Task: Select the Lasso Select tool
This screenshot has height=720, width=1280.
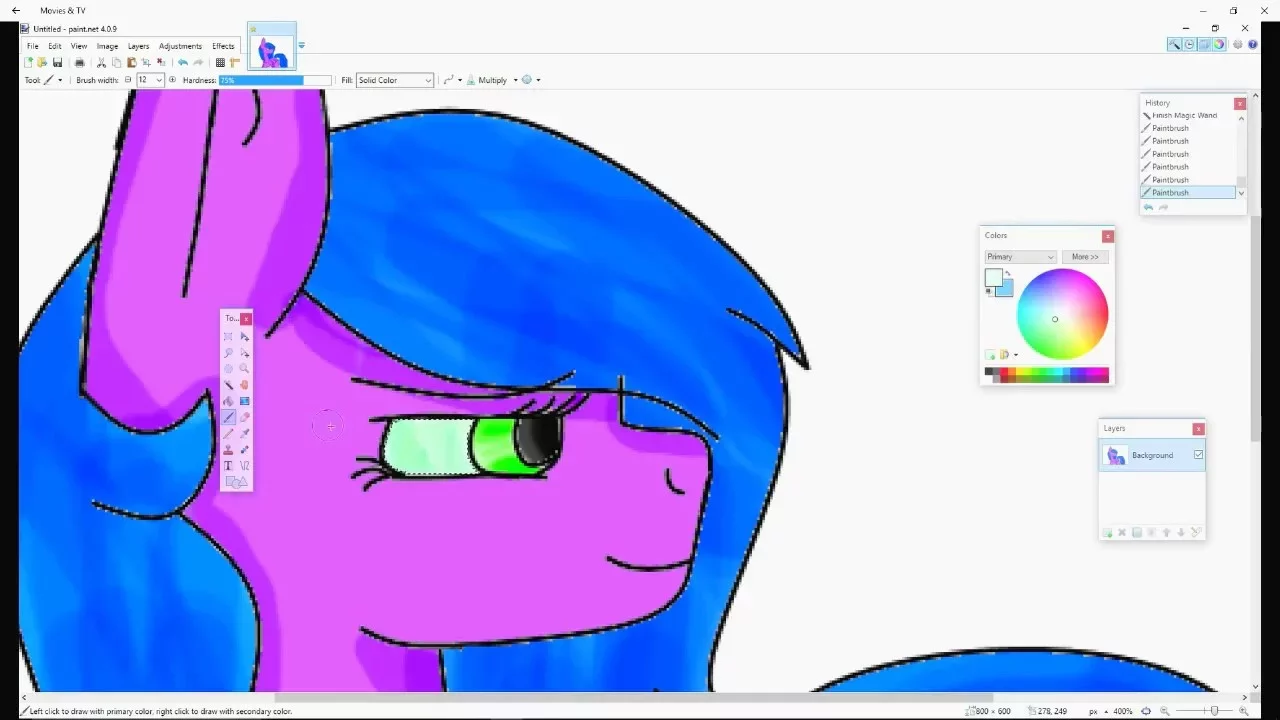Action: click(x=228, y=353)
